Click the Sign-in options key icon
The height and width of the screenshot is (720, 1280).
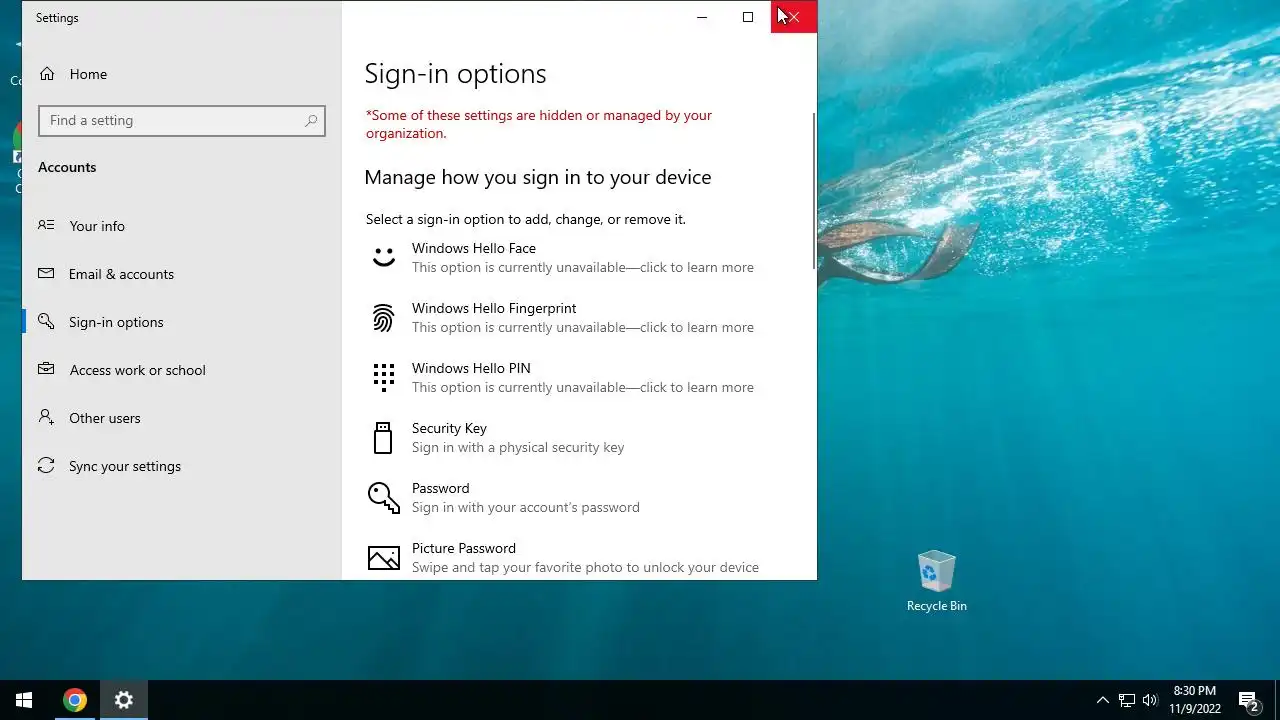[46, 321]
